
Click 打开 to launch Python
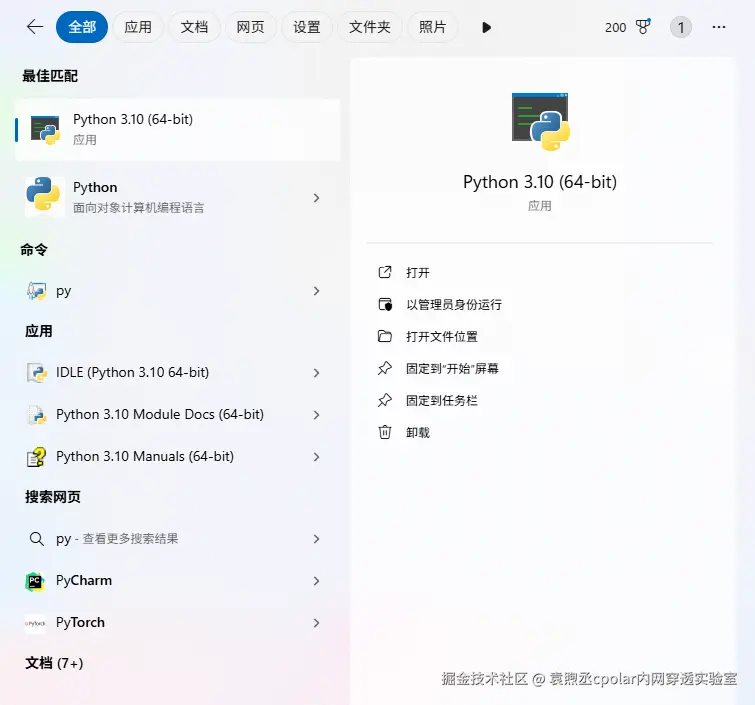[x=417, y=273]
